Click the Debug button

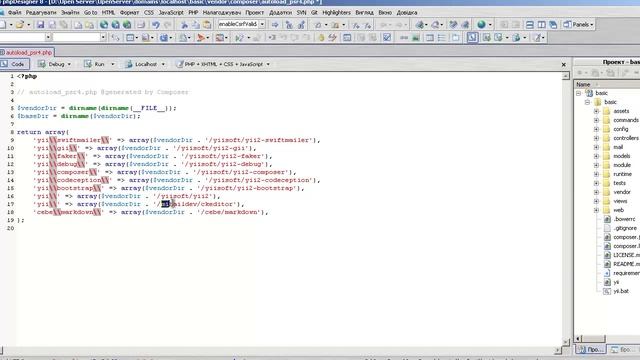[x=52, y=64]
